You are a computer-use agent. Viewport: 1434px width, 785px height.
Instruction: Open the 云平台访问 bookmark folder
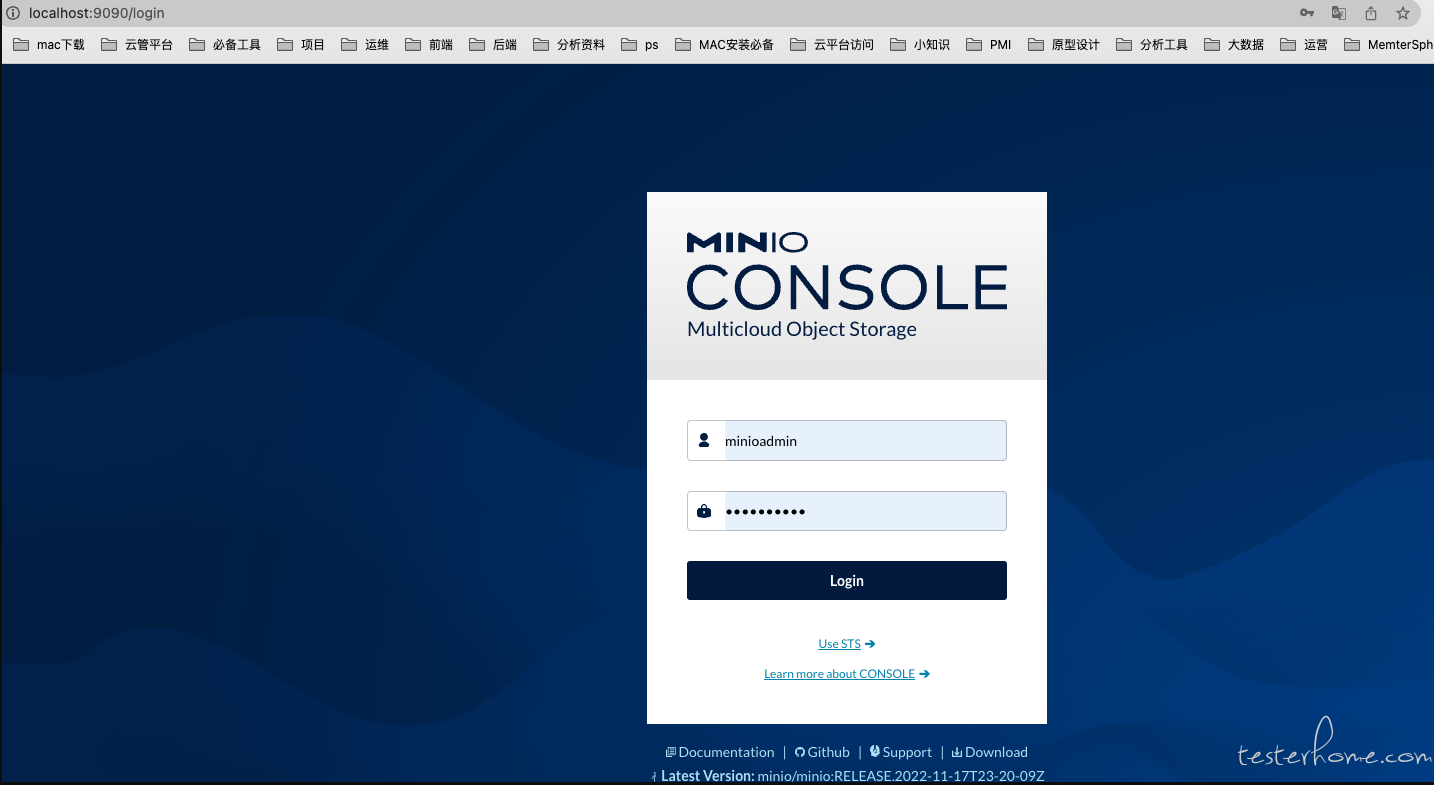[832, 45]
